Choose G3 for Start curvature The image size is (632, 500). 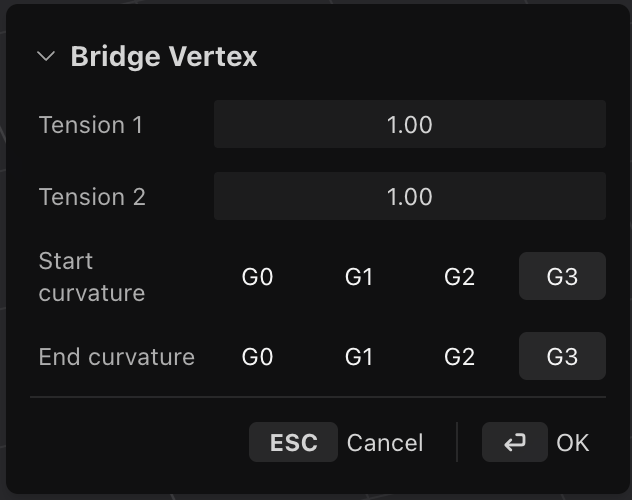pos(562,276)
